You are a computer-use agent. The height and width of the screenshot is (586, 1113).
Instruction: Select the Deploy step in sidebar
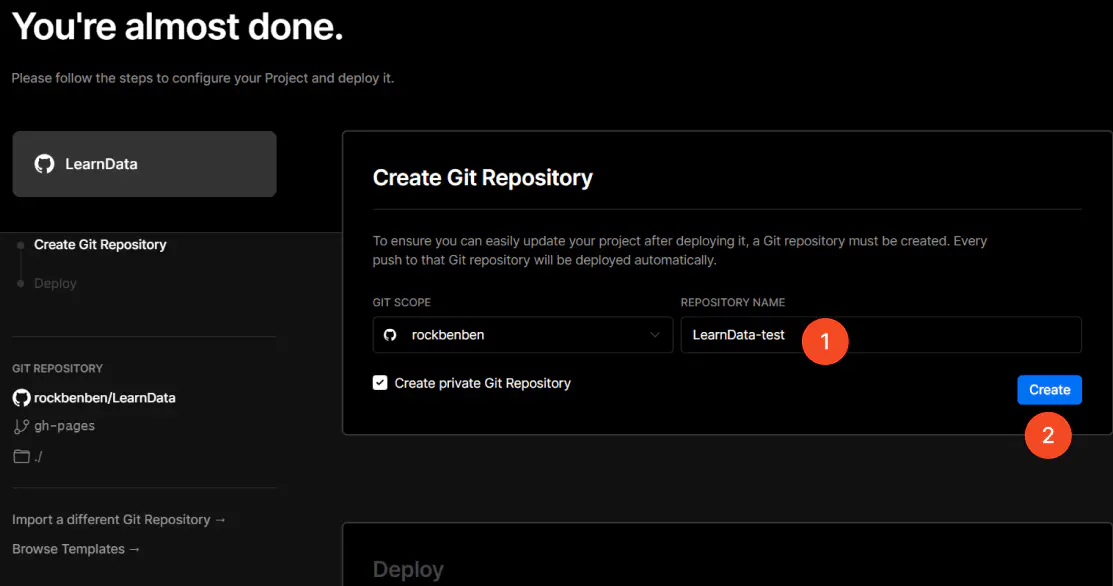click(55, 284)
